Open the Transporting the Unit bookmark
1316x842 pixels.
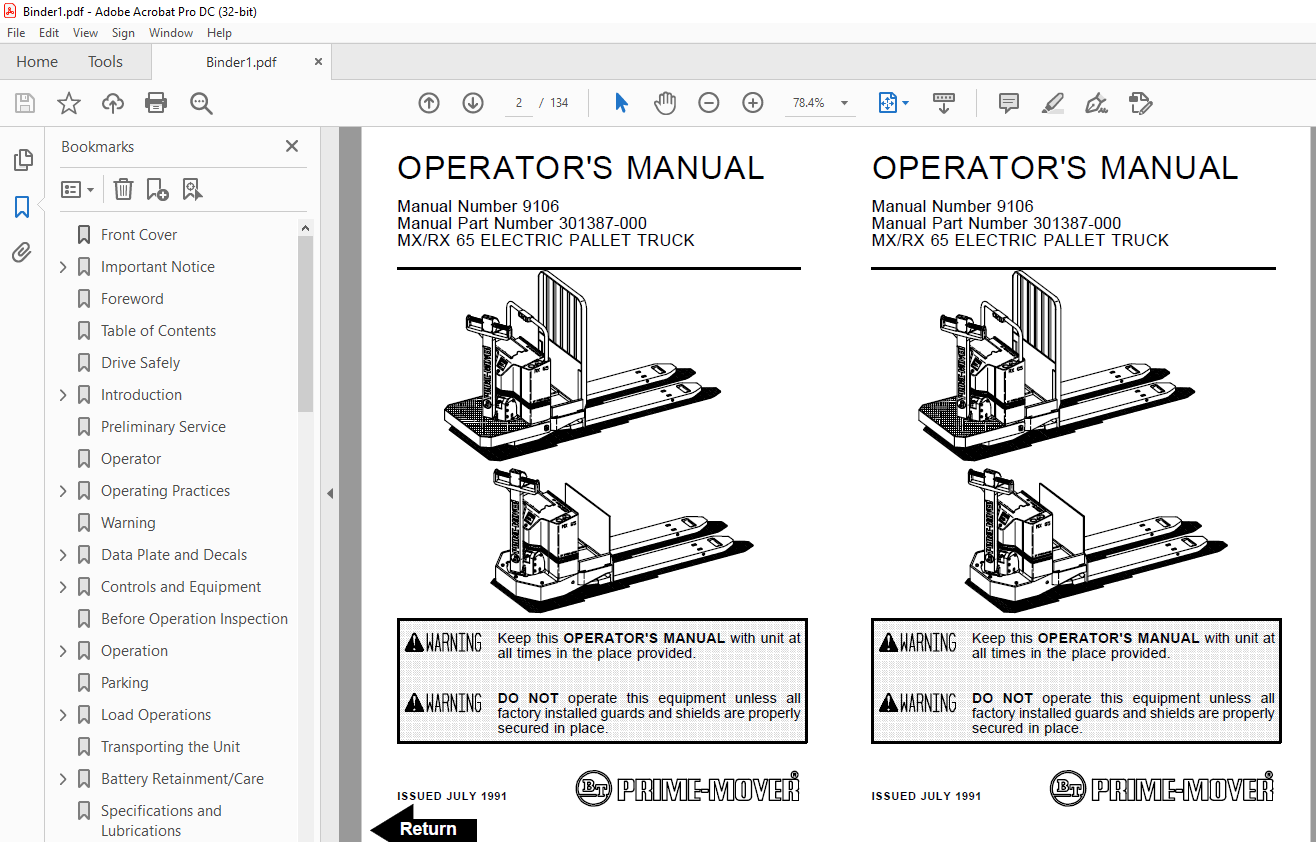coord(170,747)
